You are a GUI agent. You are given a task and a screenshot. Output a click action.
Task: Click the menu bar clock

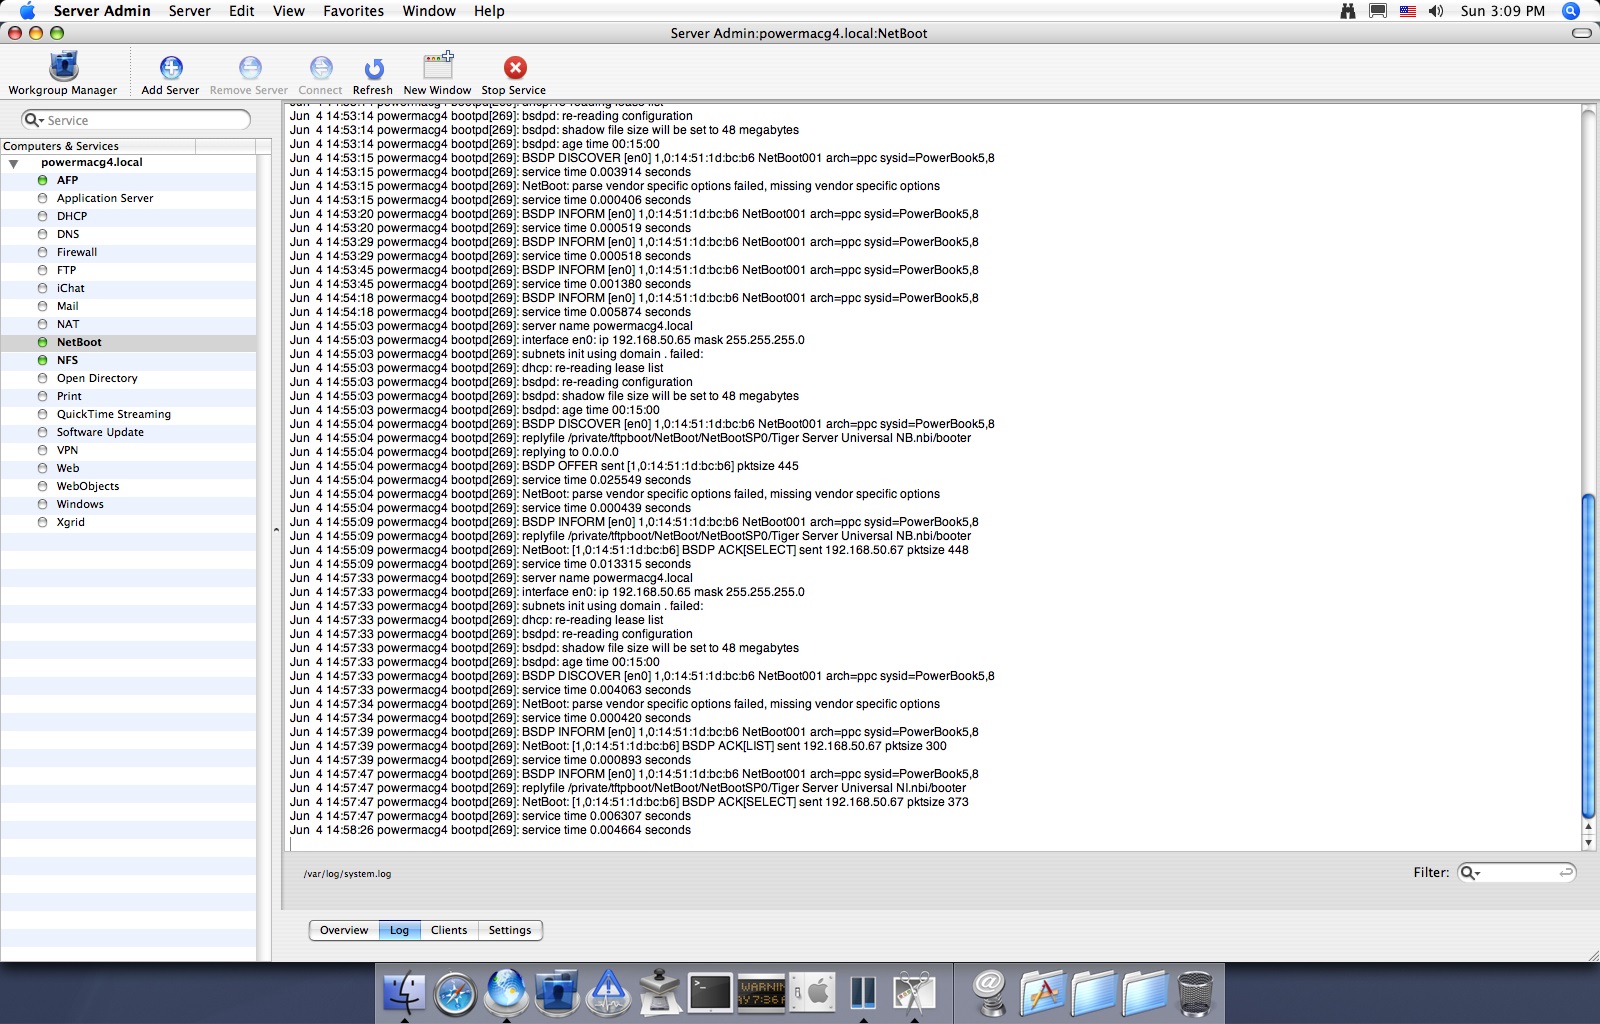[1502, 11]
